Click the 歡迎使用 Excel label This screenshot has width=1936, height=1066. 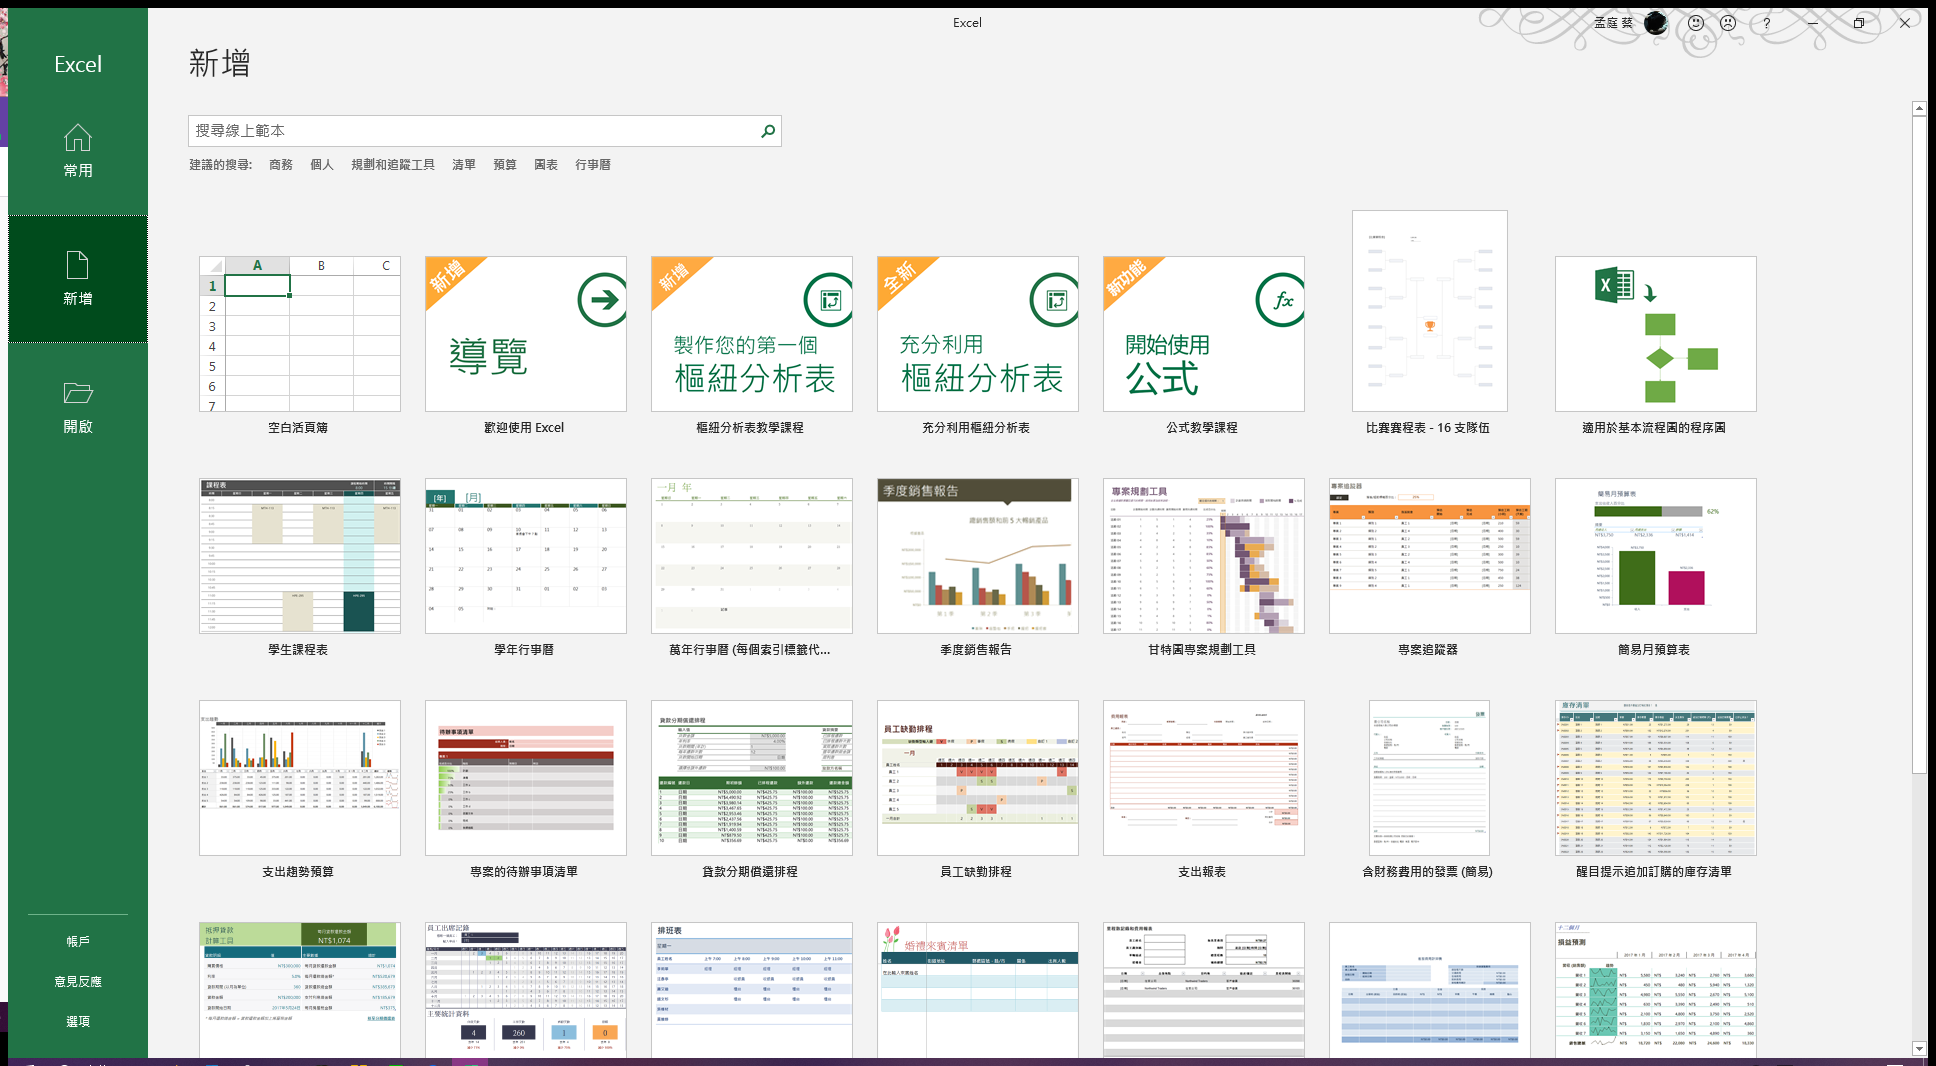(x=524, y=428)
